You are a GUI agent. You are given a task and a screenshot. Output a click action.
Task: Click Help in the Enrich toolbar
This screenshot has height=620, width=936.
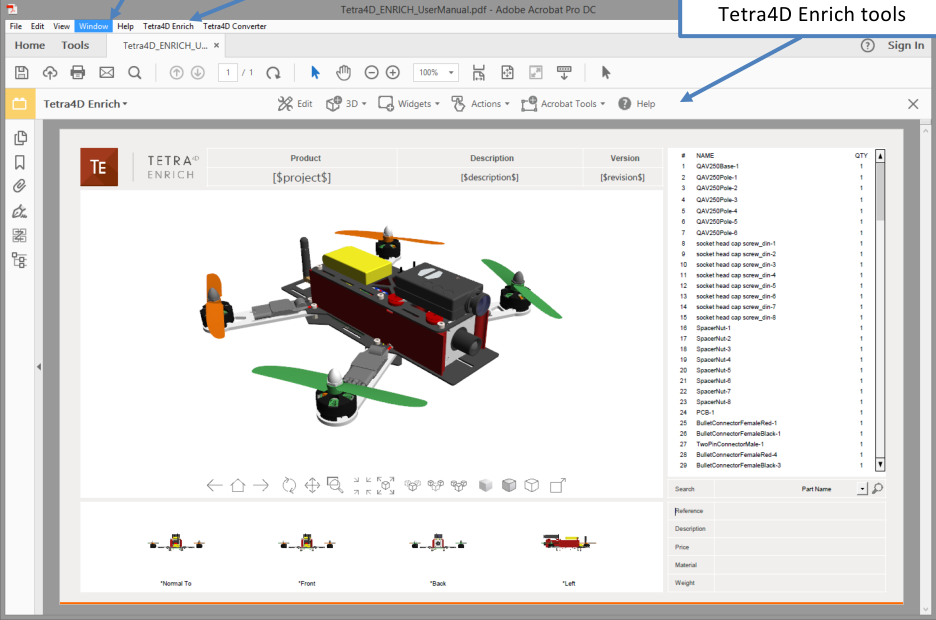click(x=637, y=104)
